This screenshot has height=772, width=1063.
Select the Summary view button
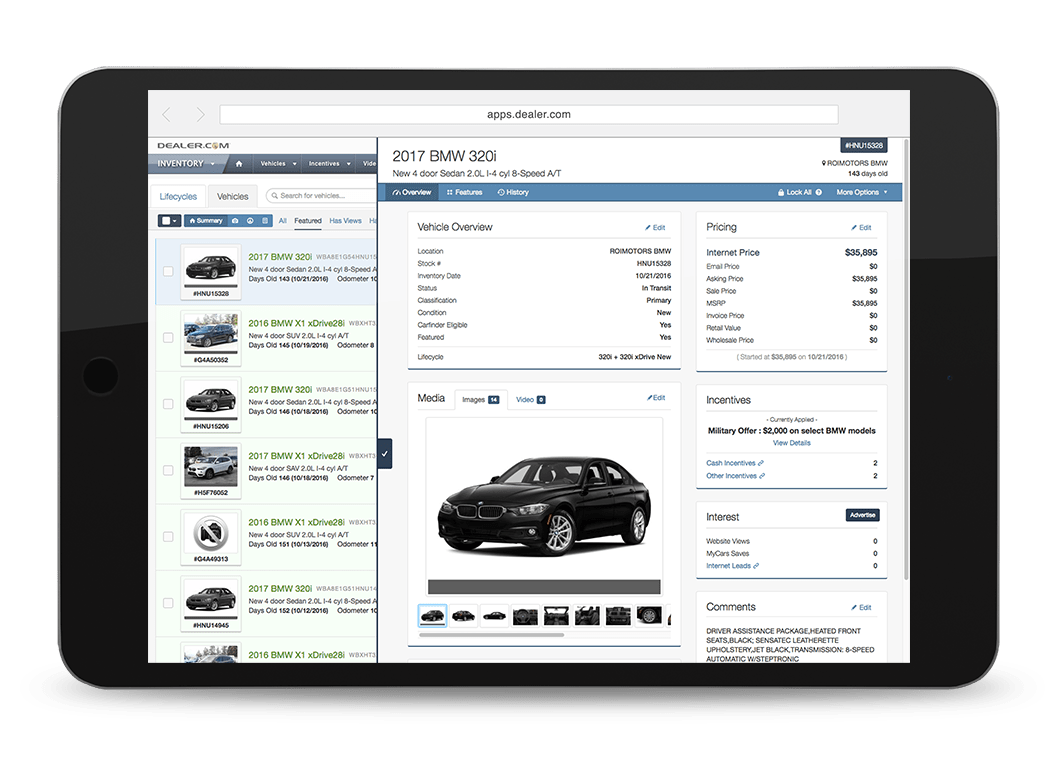point(205,221)
